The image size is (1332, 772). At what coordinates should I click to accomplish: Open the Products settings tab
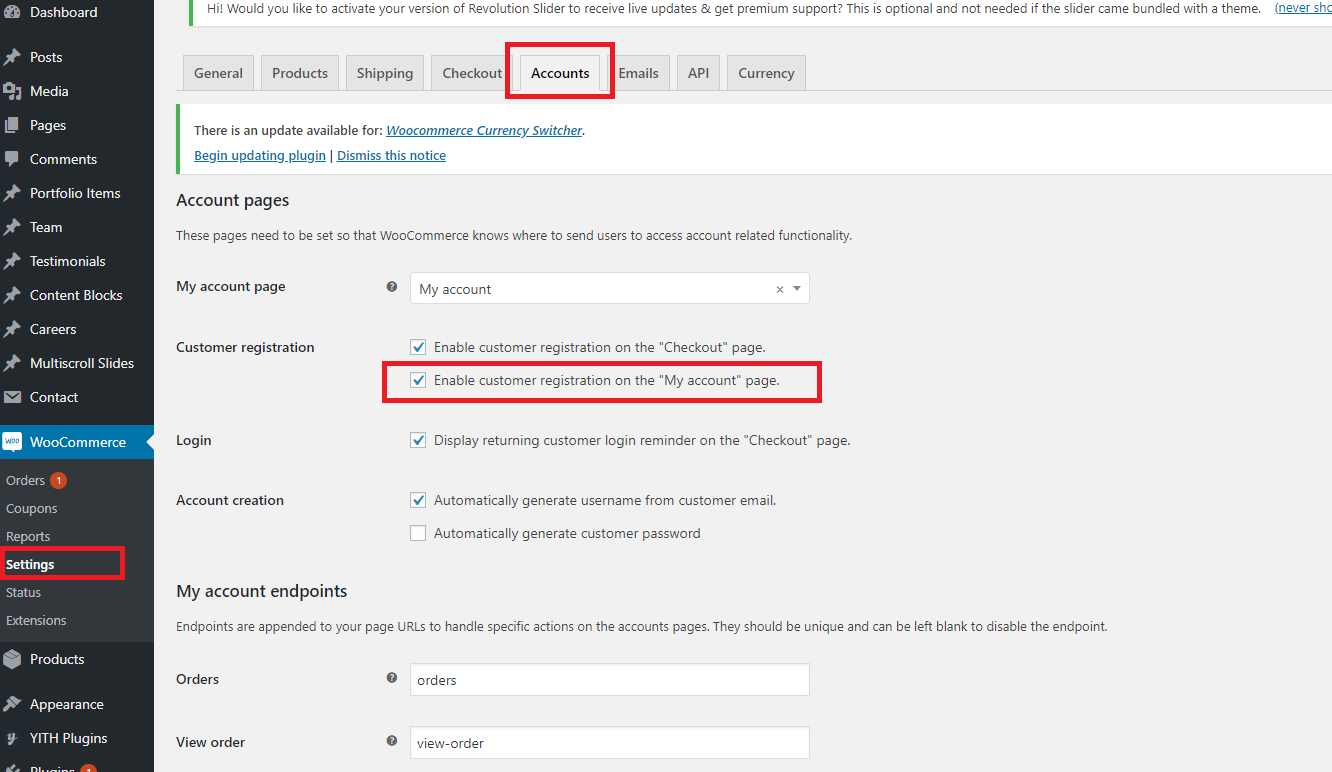coord(300,73)
